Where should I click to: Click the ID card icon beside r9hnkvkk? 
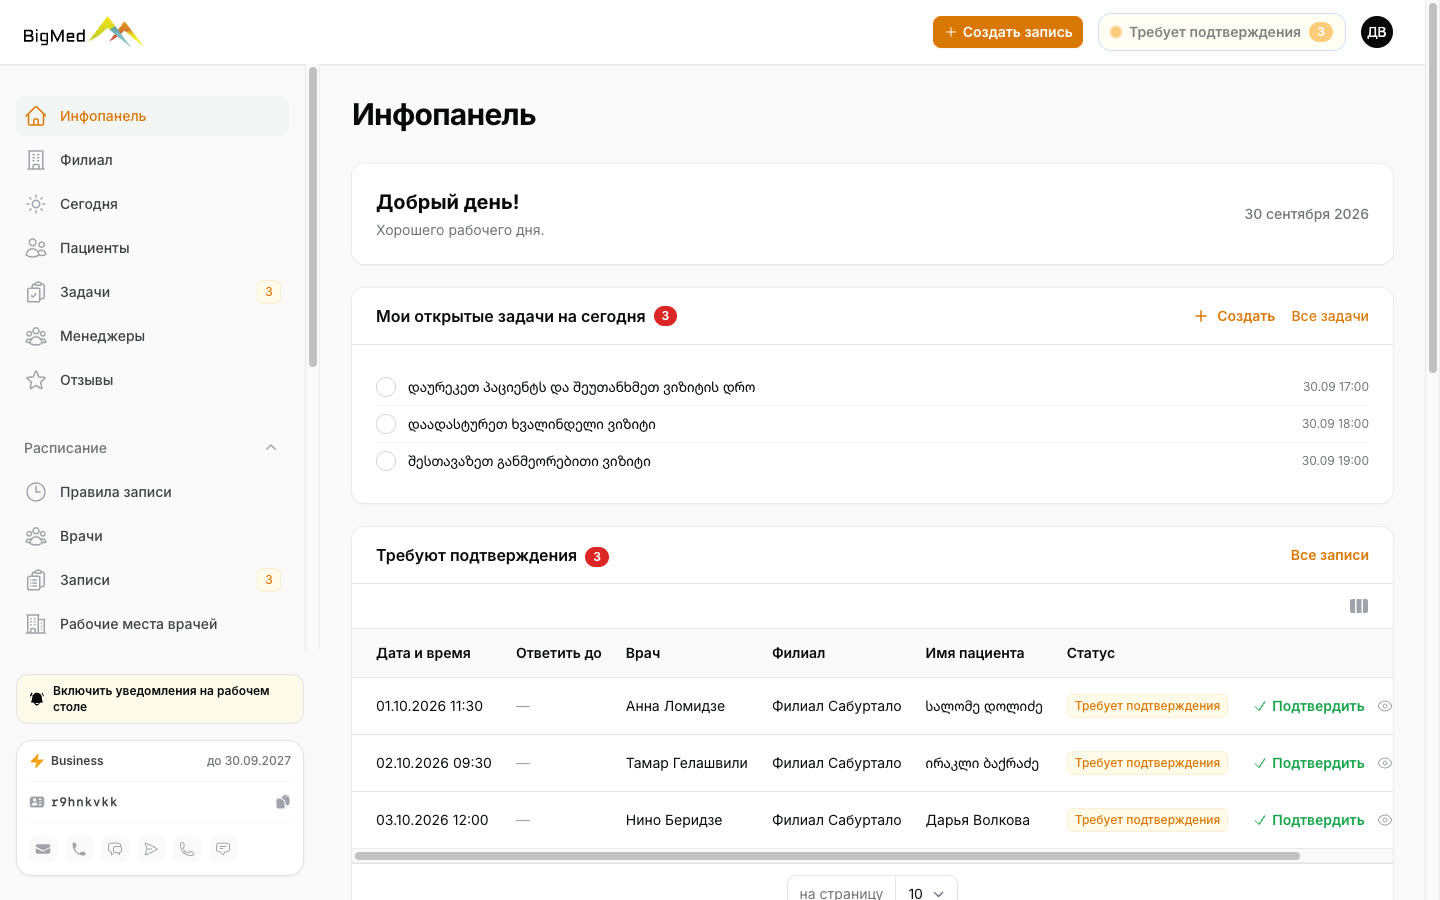click(37, 802)
